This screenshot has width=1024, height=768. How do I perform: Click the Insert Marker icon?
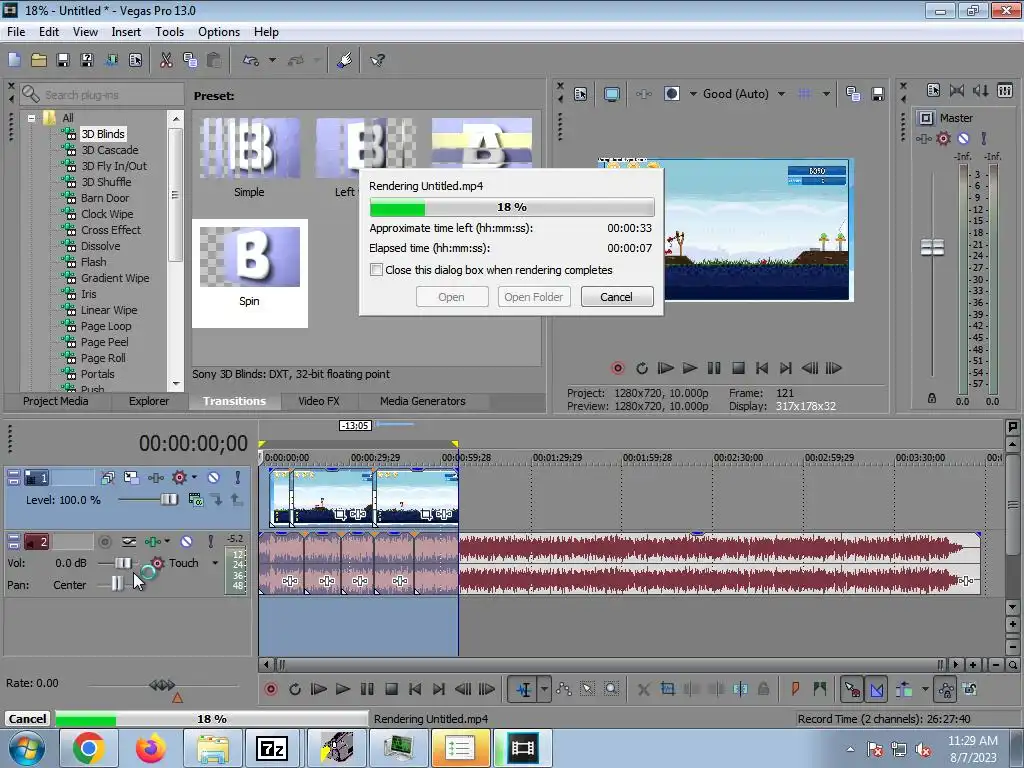coord(795,689)
